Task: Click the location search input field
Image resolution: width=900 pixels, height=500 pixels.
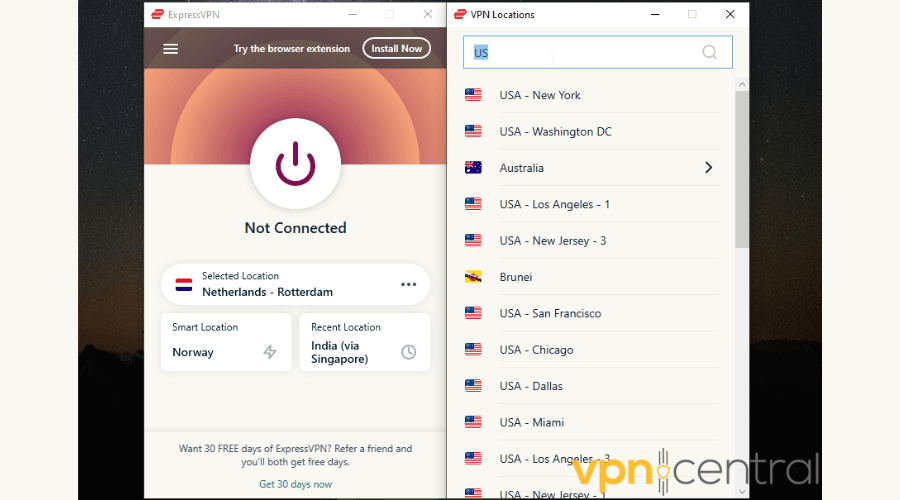Action: pos(598,52)
